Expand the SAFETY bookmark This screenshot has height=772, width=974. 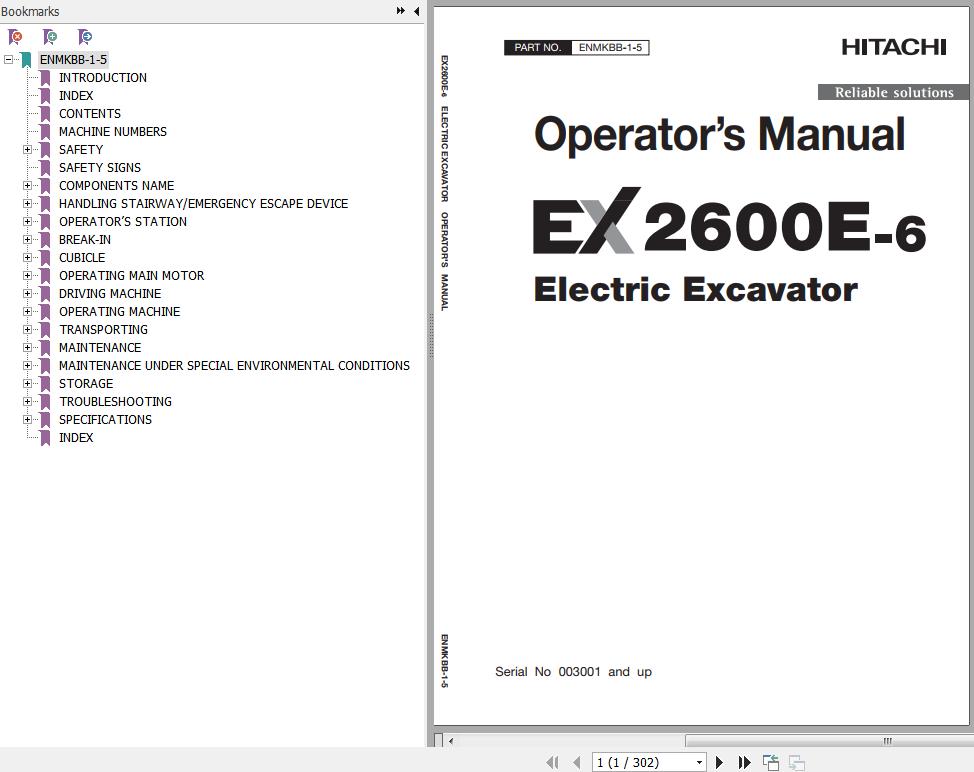(27, 150)
